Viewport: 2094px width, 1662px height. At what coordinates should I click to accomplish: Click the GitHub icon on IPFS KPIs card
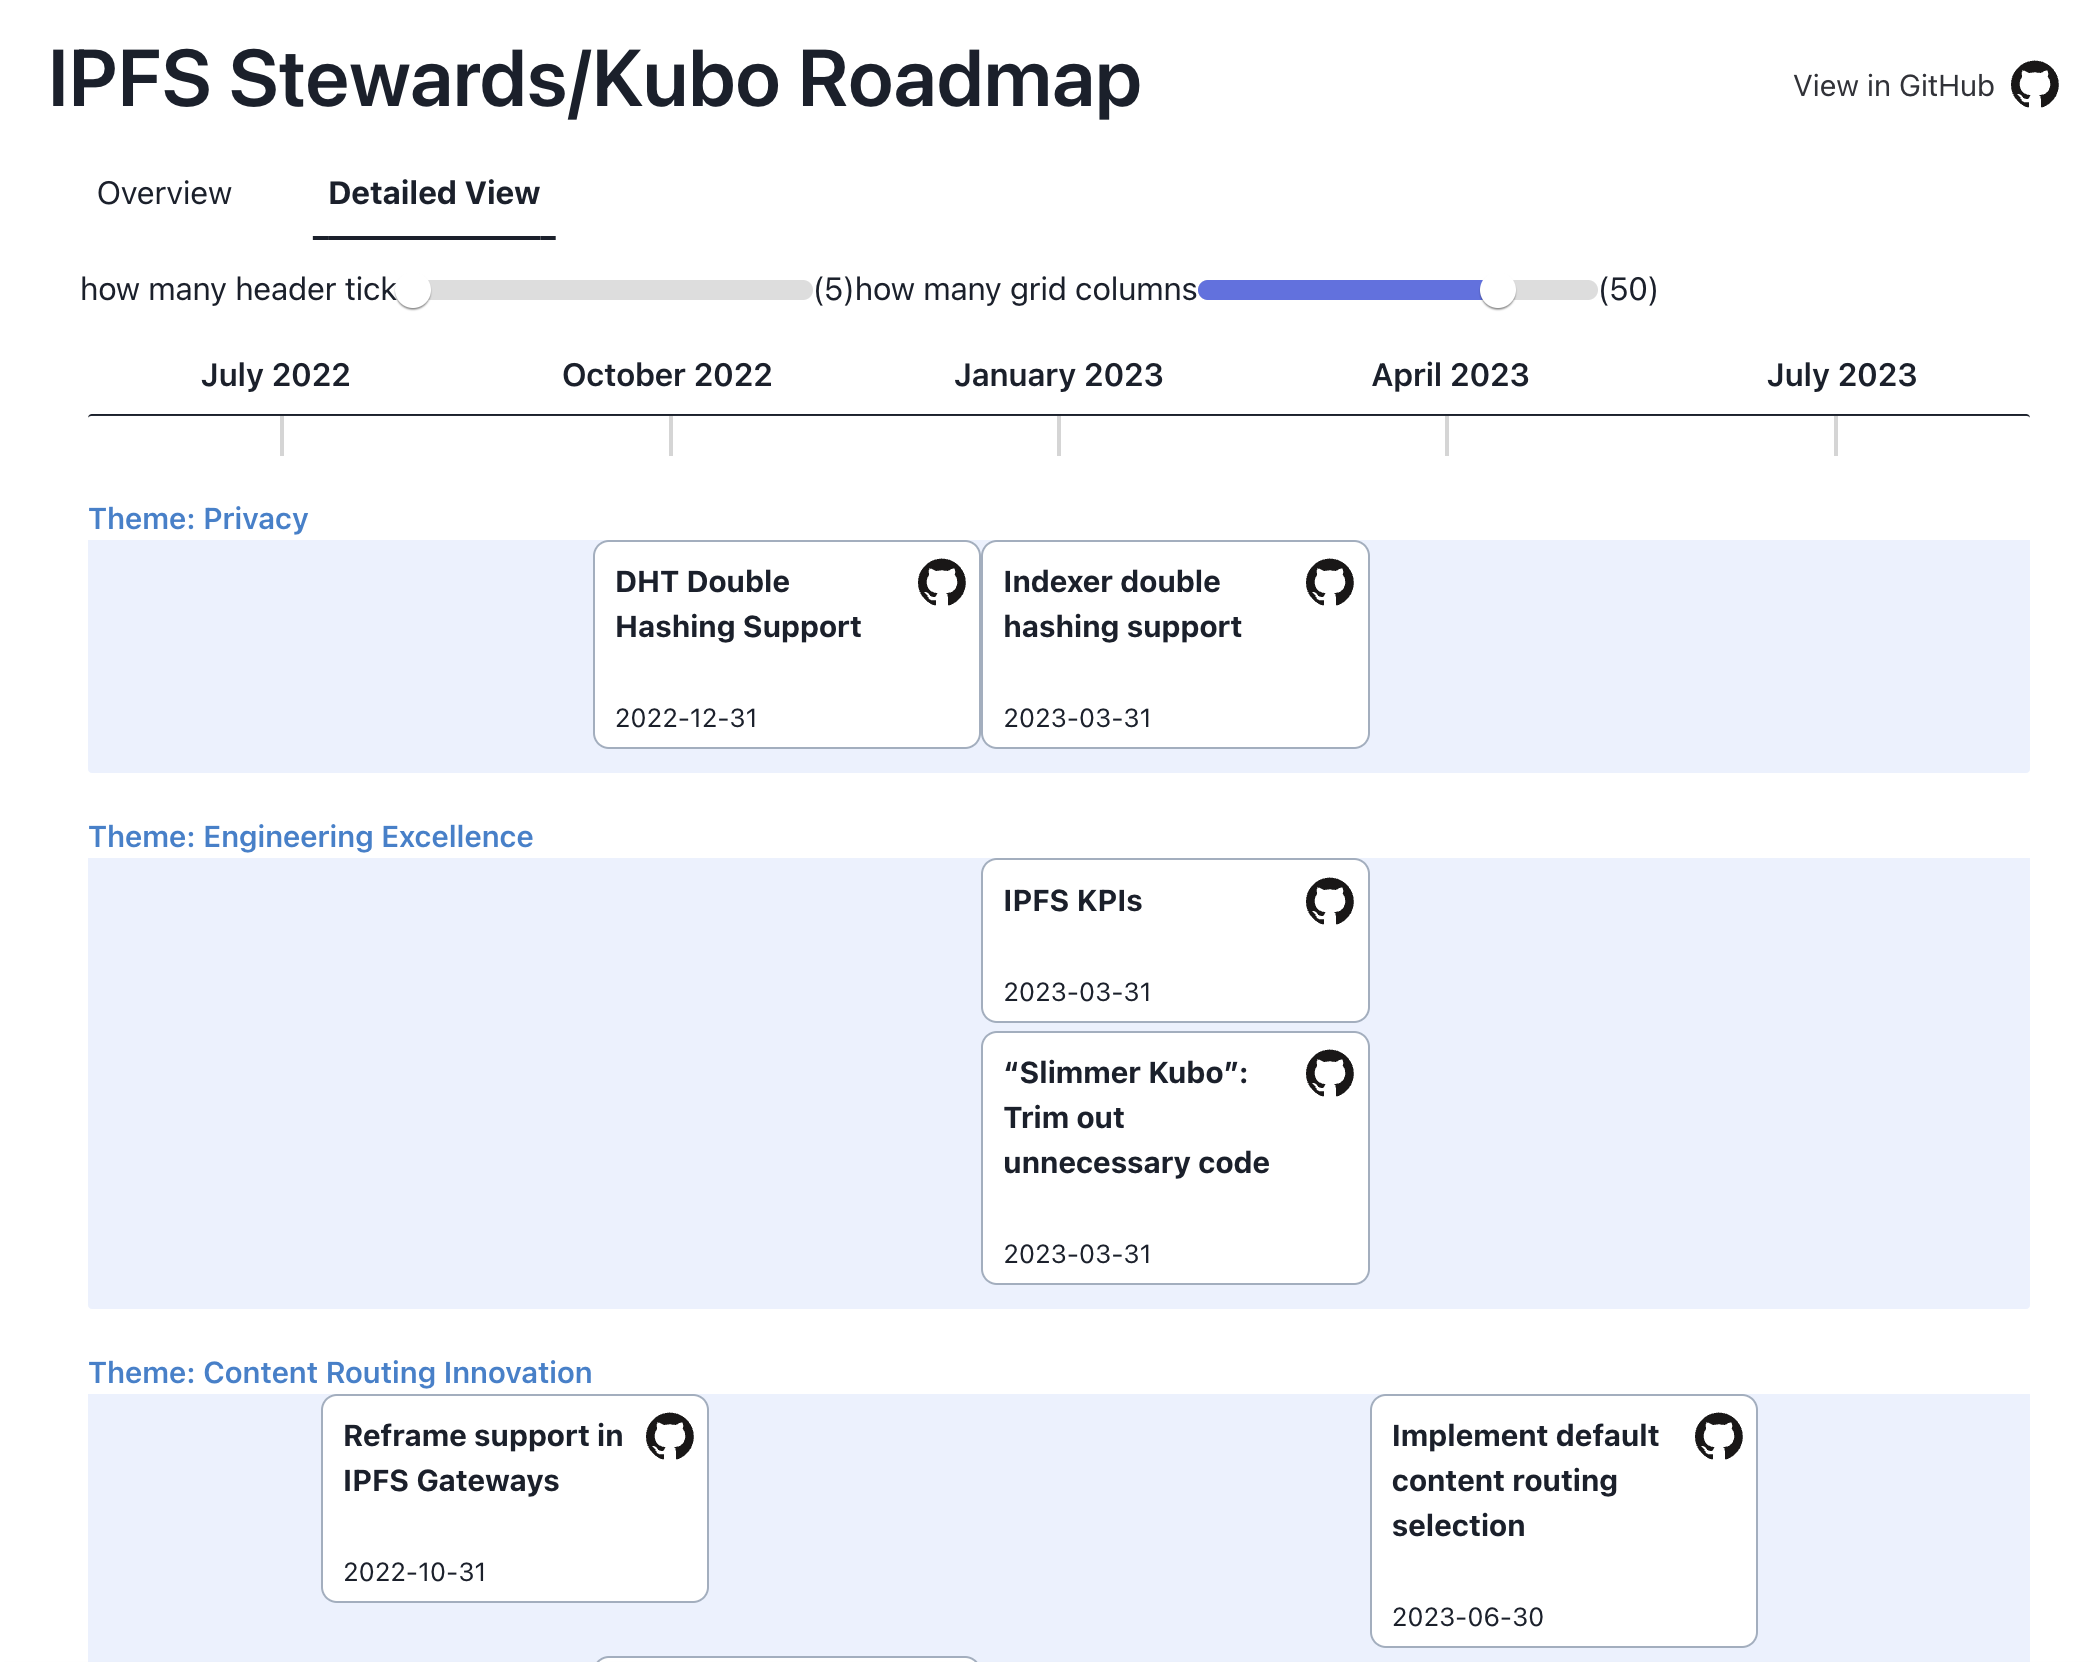1326,901
